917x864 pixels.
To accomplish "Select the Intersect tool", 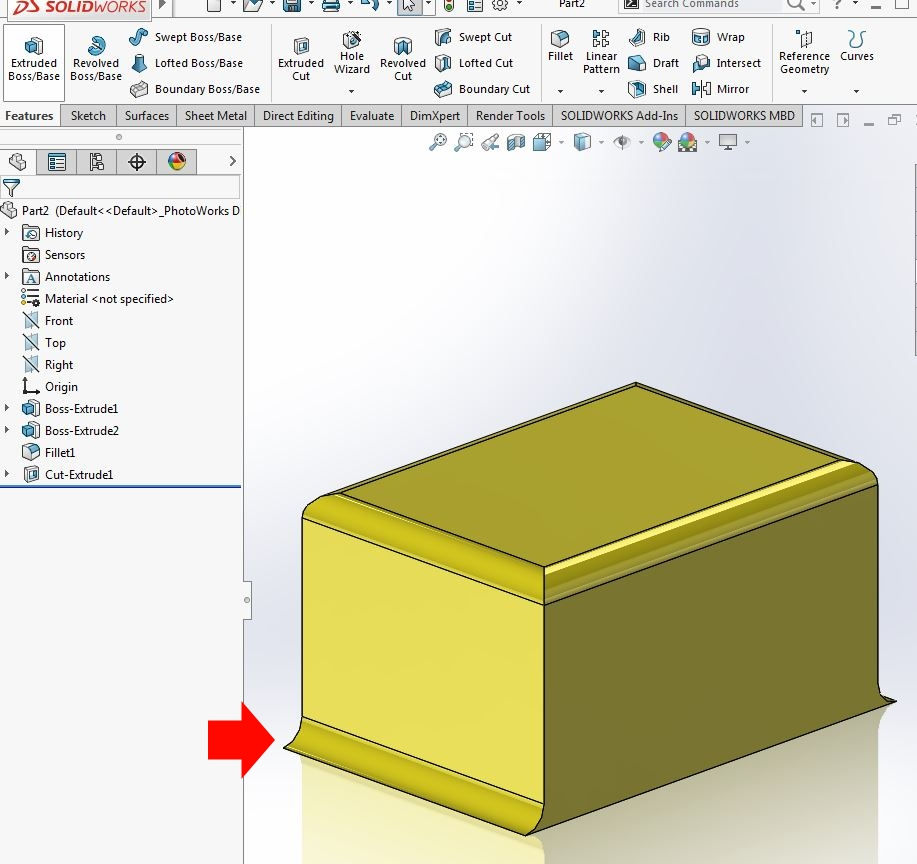I will point(726,63).
